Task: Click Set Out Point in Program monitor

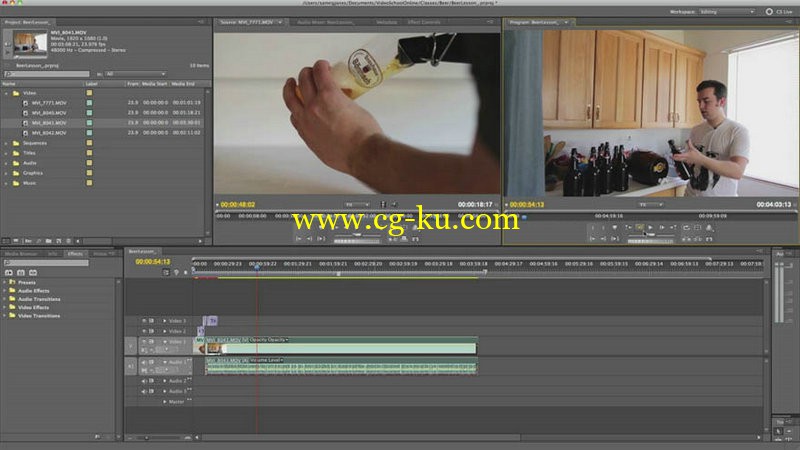Action: (603, 228)
